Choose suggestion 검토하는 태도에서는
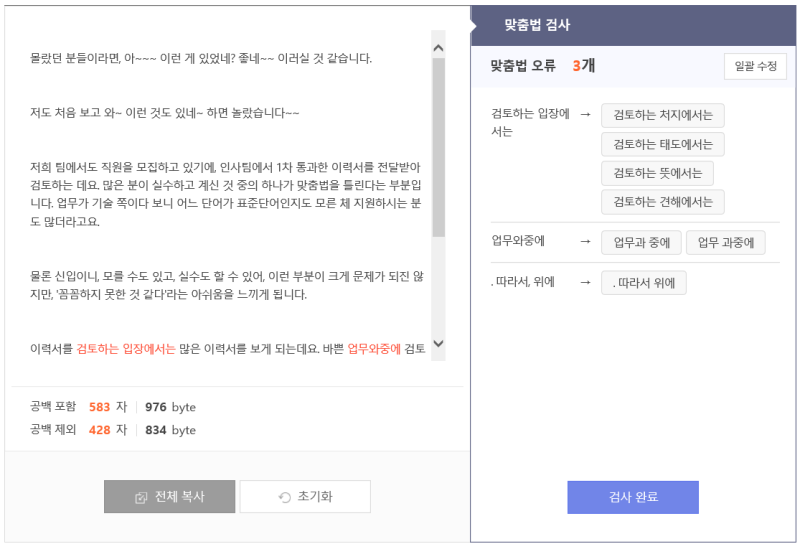Viewport: 800px width, 544px height. click(662, 144)
